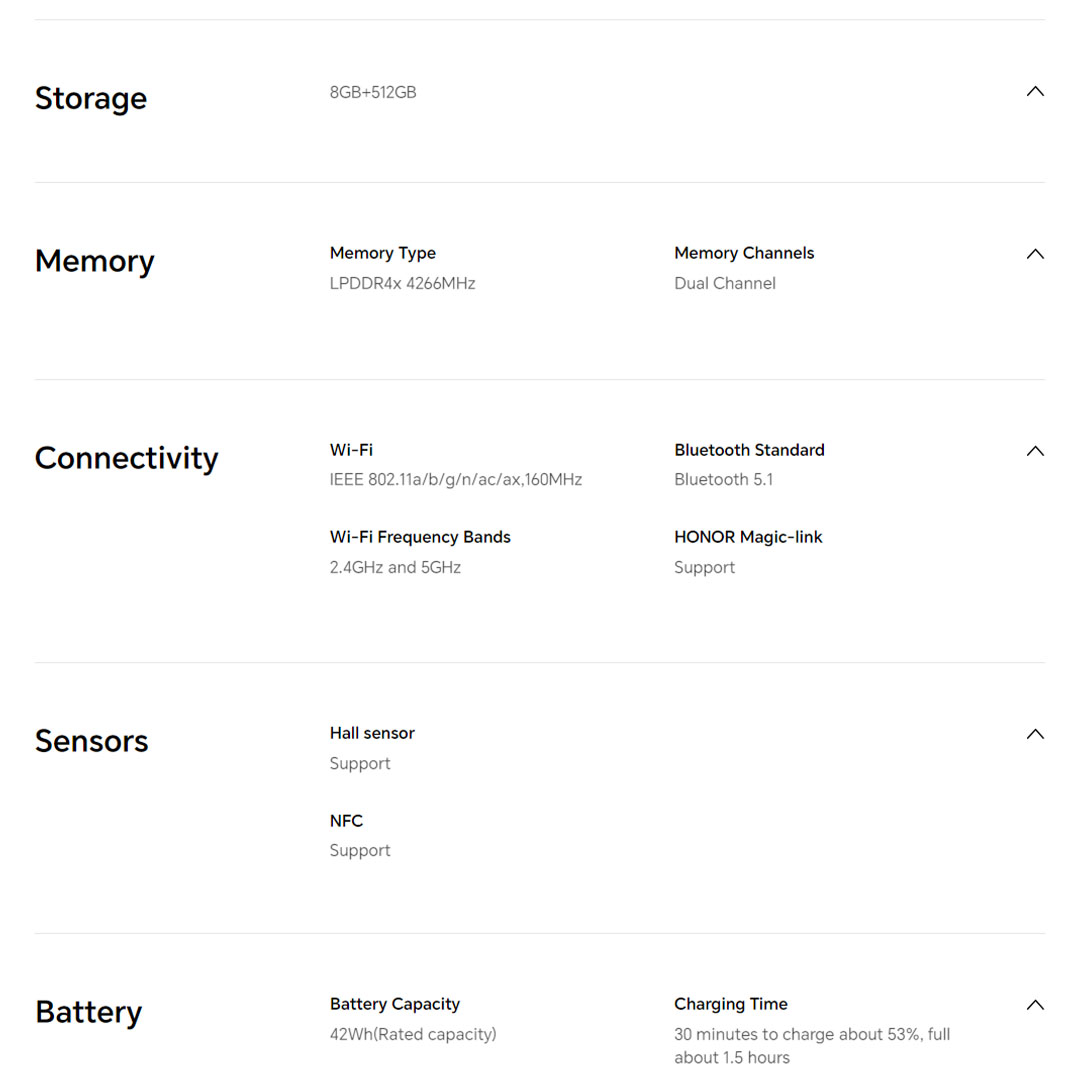Click the Hall sensor label
This screenshot has width=1080, height=1080.
tap(372, 733)
